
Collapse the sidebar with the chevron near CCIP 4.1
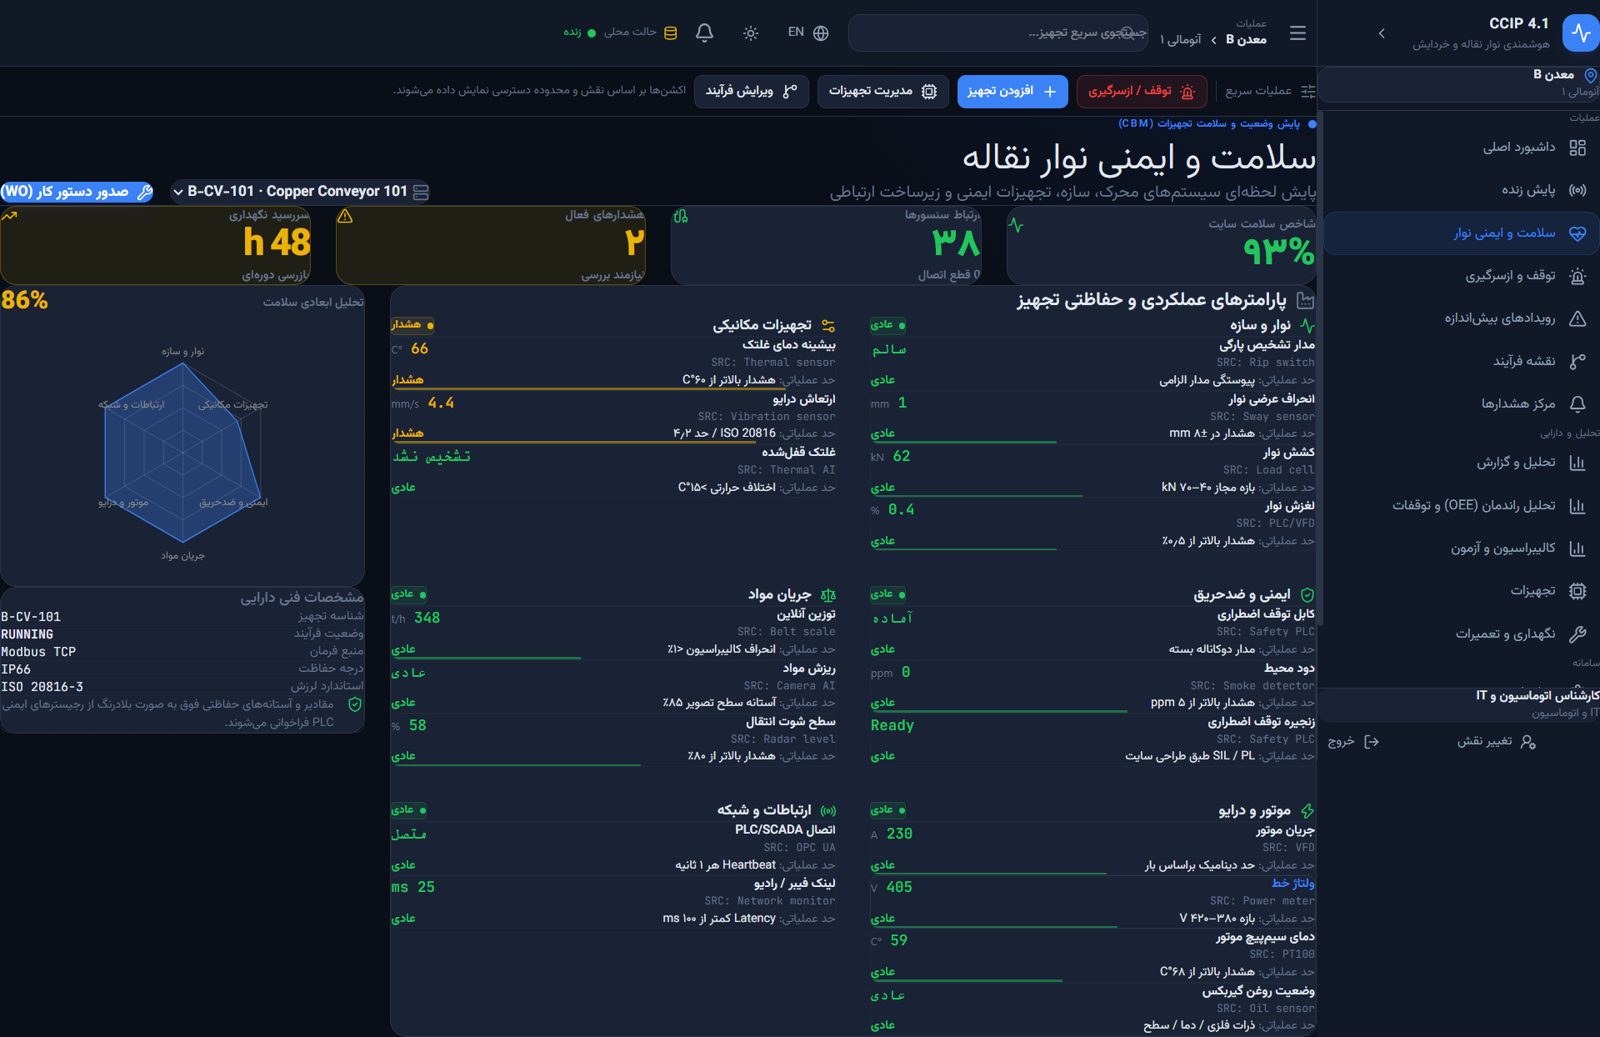[x=1382, y=33]
